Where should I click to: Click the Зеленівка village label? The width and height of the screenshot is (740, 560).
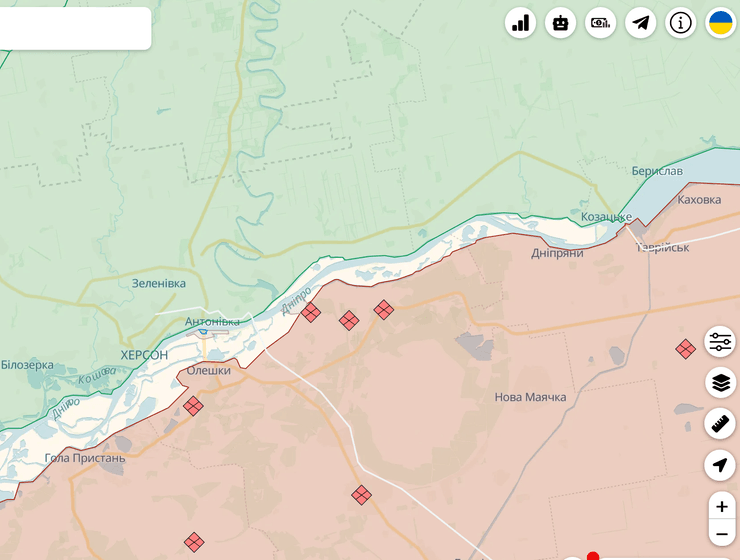click(159, 283)
